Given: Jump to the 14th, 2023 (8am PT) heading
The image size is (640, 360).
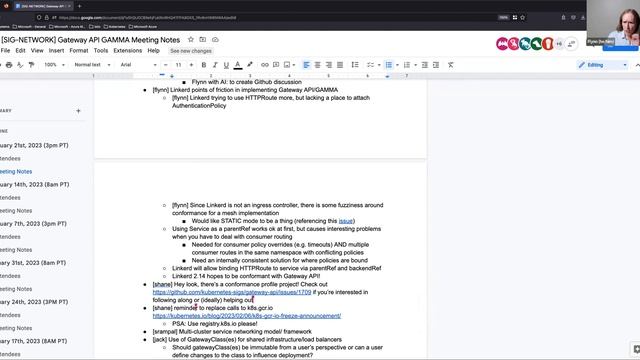Looking at the screenshot, I should (x=35, y=184).
